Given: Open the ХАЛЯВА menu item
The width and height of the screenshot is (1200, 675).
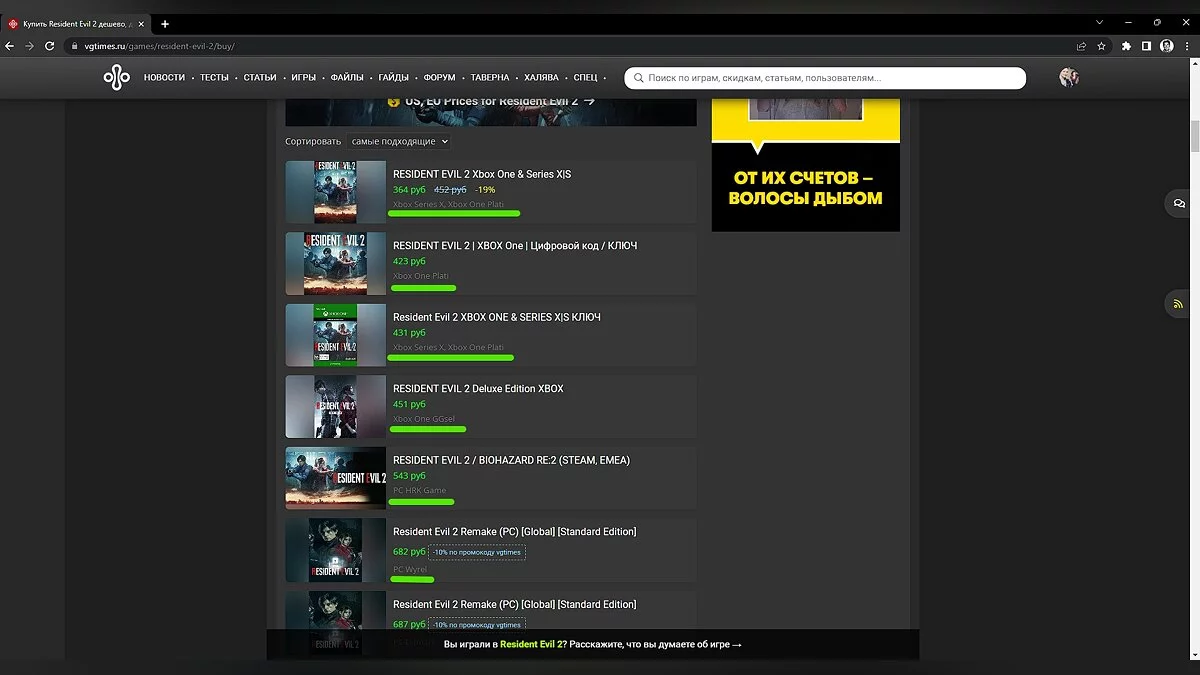Looking at the screenshot, I should pyautogui.click(x=542, y=78).
